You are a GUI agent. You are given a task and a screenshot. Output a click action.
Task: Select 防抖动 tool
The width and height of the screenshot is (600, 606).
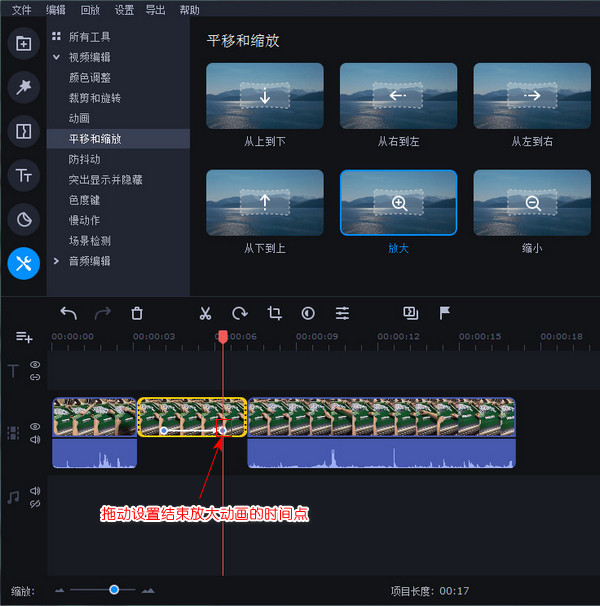coord(84,159)
